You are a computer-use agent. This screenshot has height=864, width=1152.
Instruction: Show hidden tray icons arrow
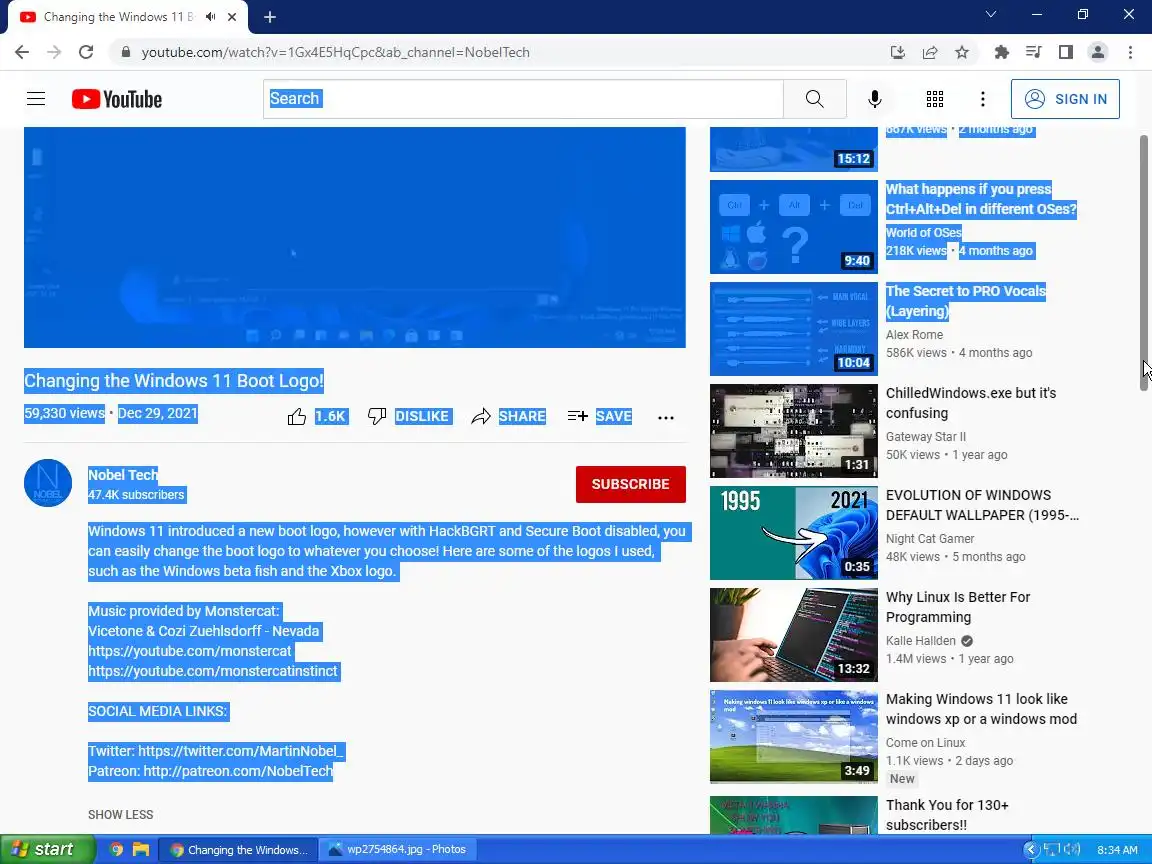tap(1031, 849)
